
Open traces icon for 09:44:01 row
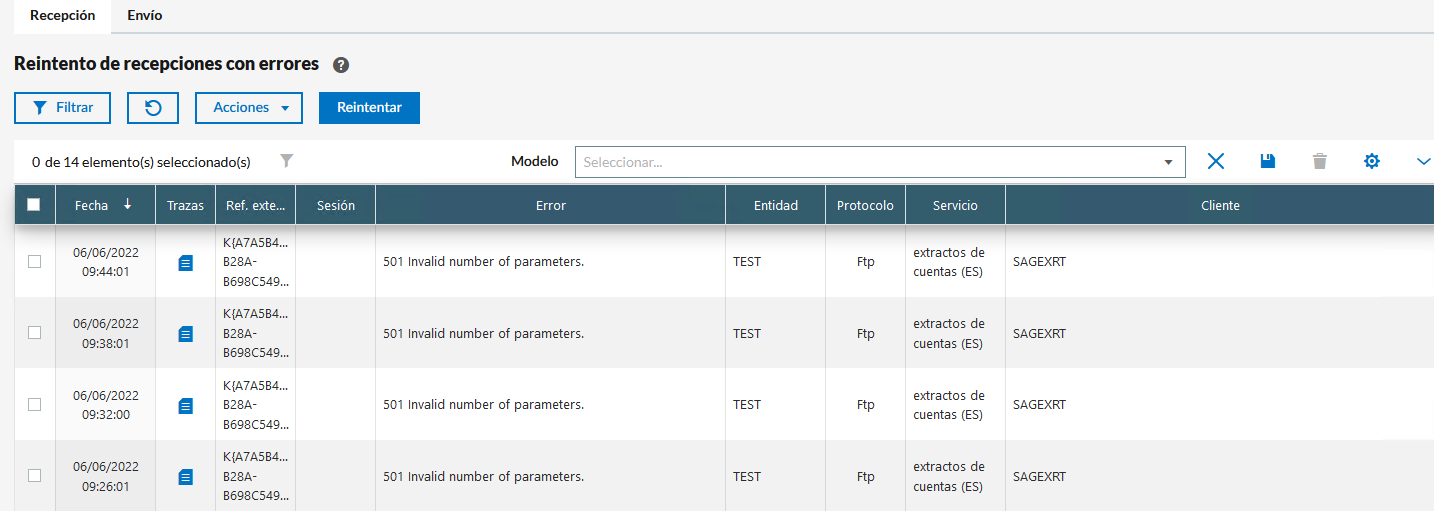[185, 263]
